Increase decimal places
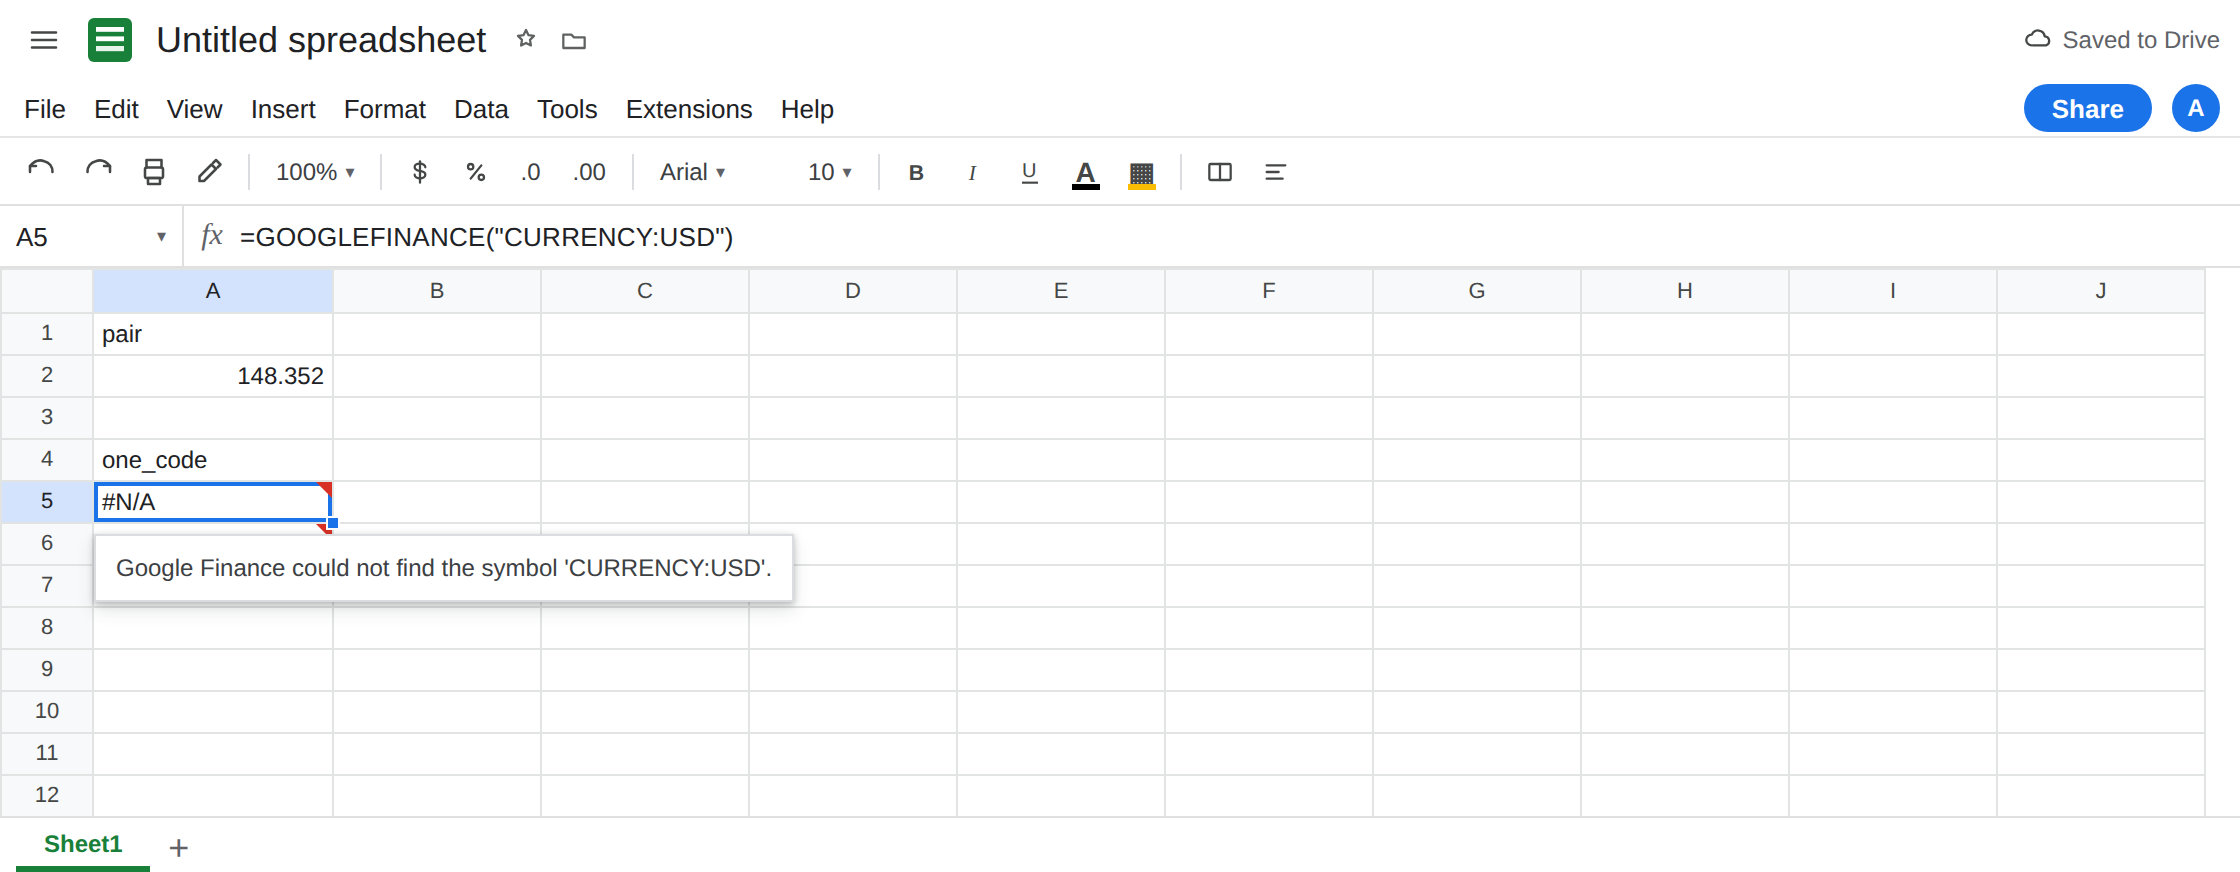2240x872 pixels. point(590,172)
